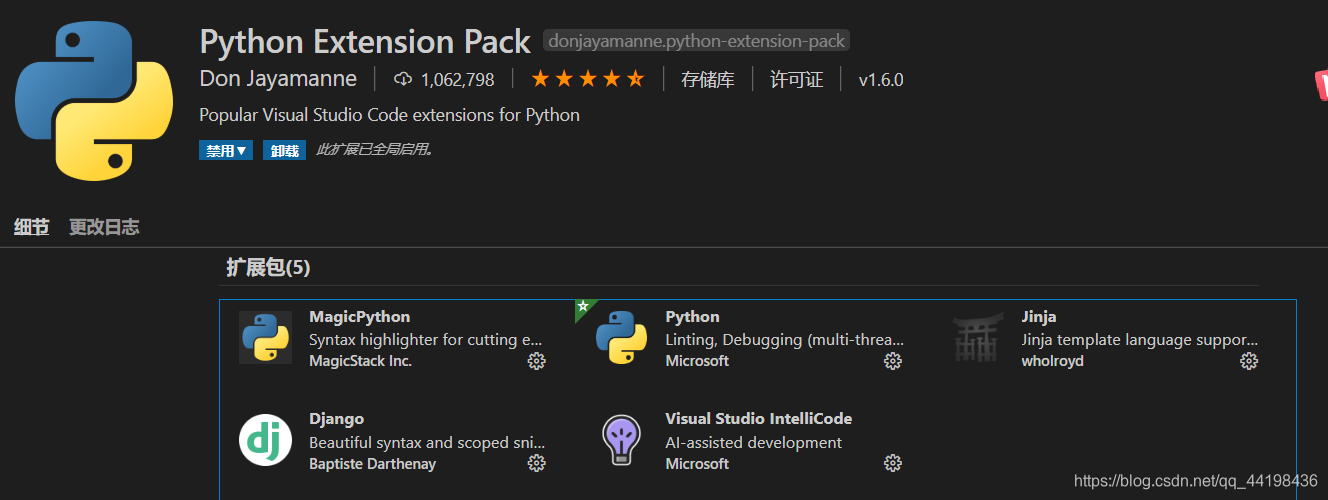Click the Jinja extension name
Image resolution: width=1328 pixels, height=500 pixels.
pos(1039,316)
